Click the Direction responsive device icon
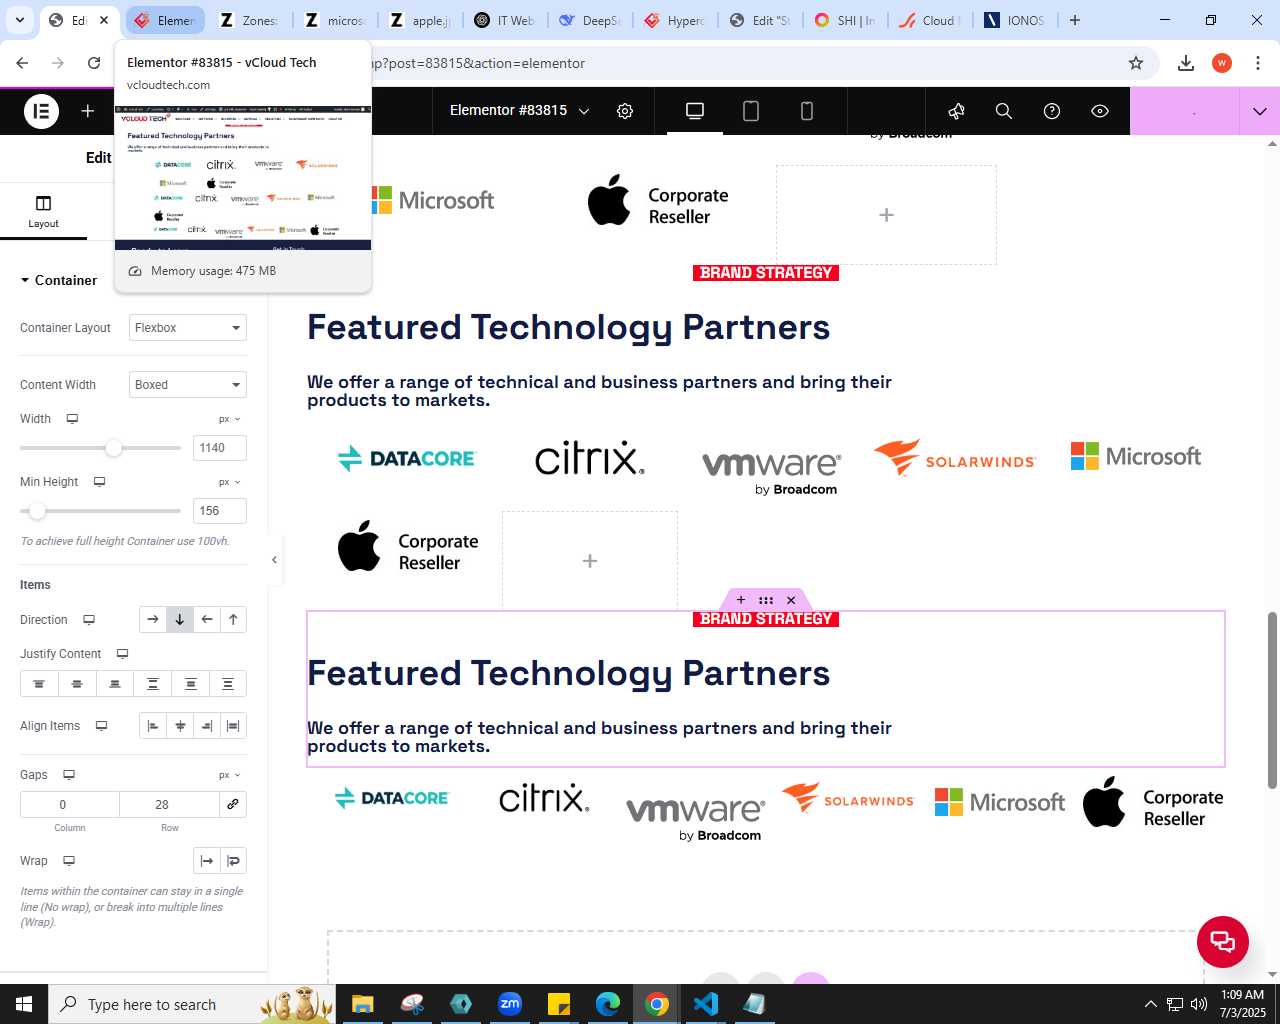The width and height of the screenshot is (1280, 1024). point(89,620)
